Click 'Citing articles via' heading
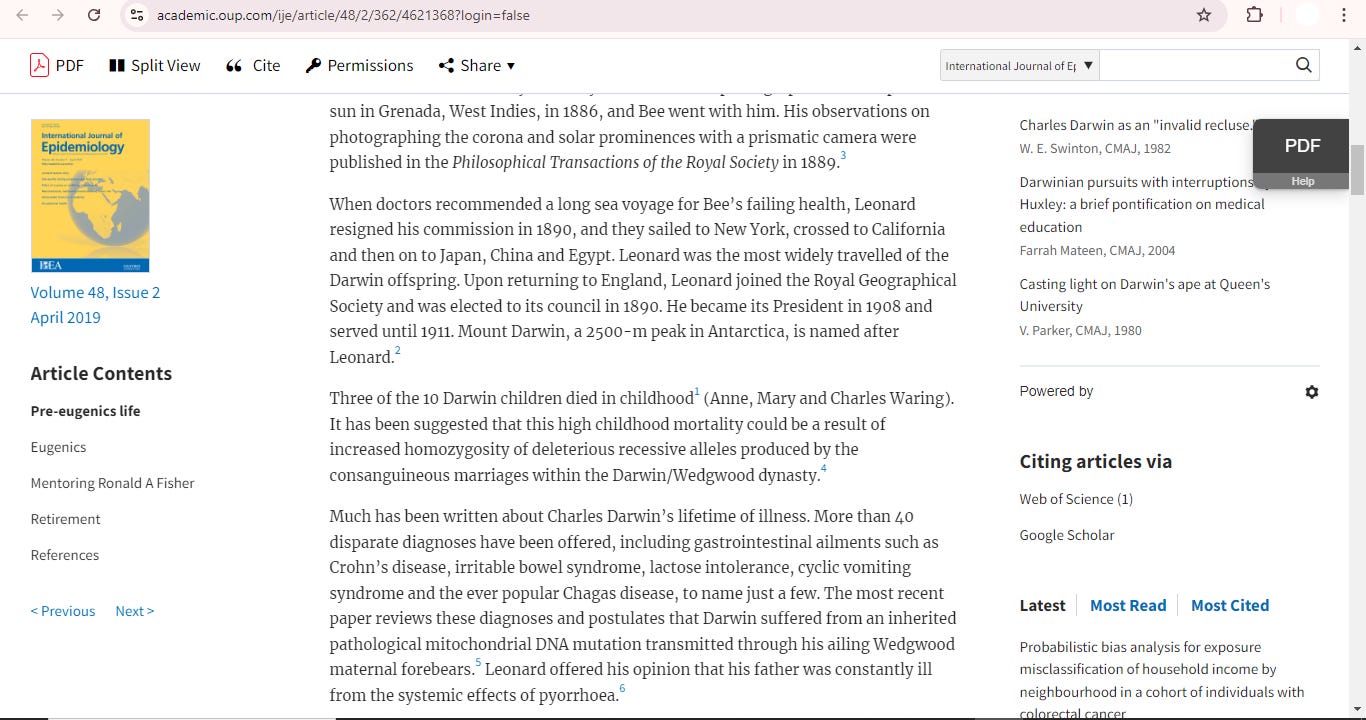 pyautogui.click(x=1095, y=461)
